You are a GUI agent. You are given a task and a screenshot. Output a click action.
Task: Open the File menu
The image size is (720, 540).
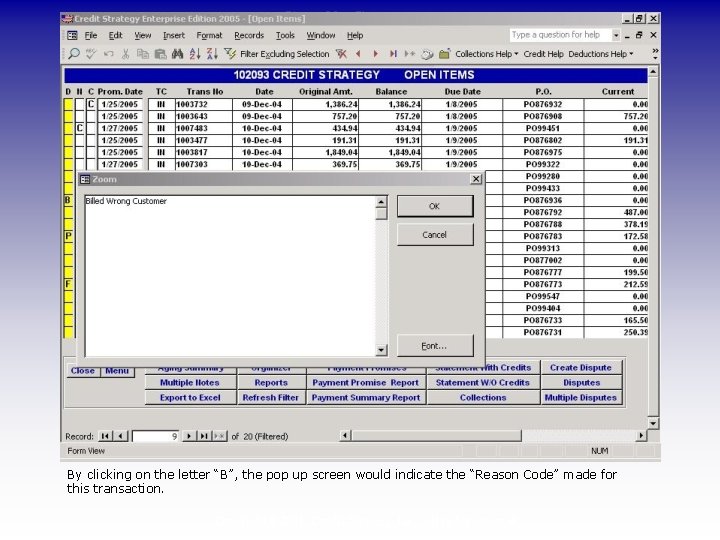pos(90,35)
